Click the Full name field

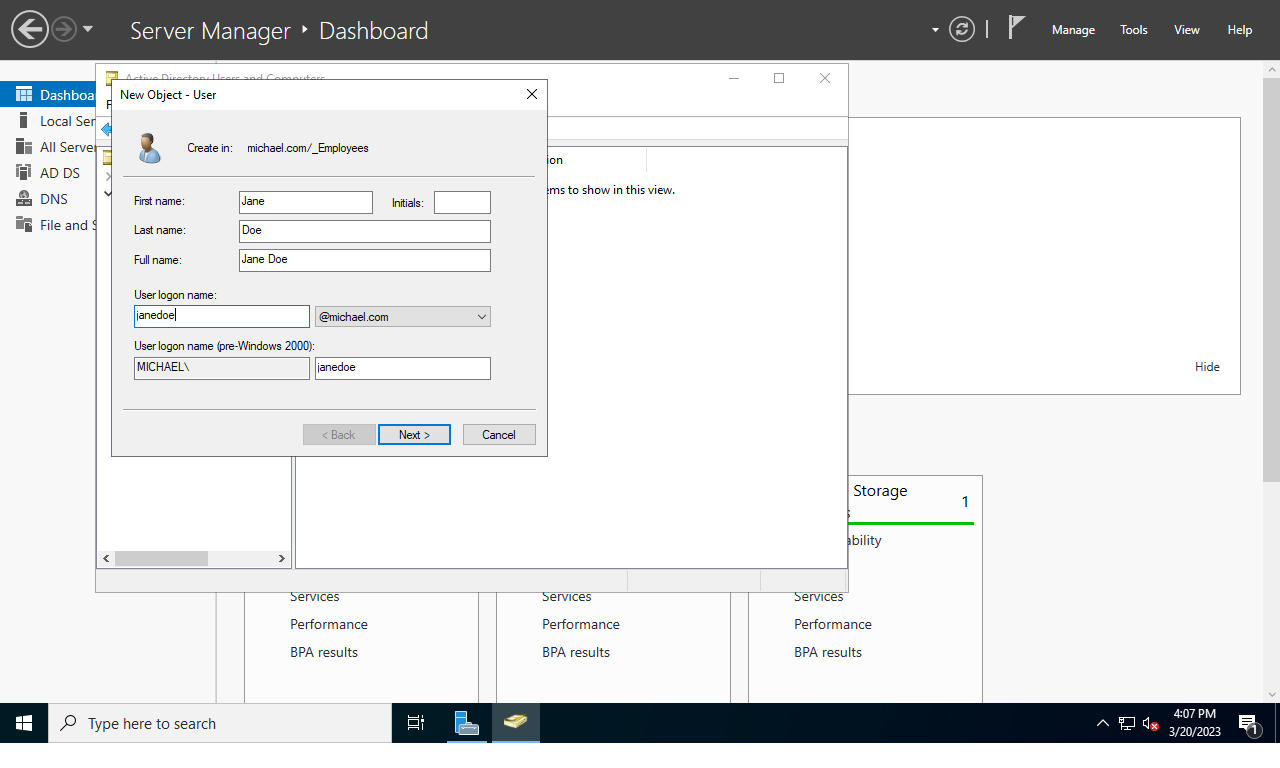365,260
